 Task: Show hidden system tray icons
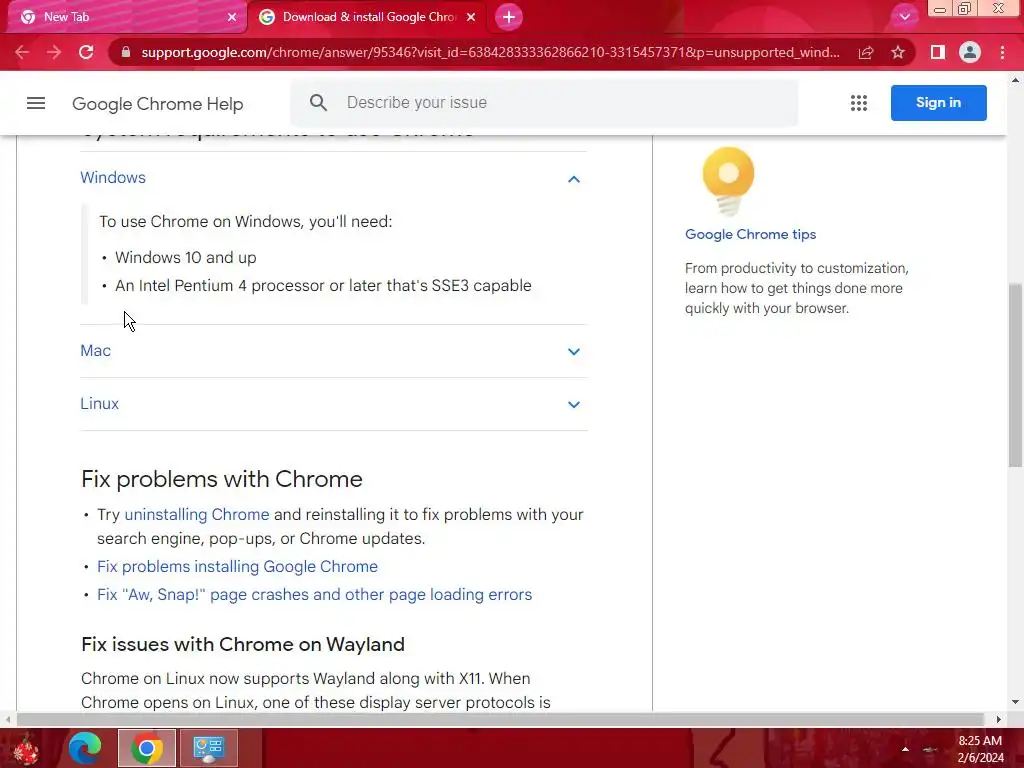coord(905,749)
